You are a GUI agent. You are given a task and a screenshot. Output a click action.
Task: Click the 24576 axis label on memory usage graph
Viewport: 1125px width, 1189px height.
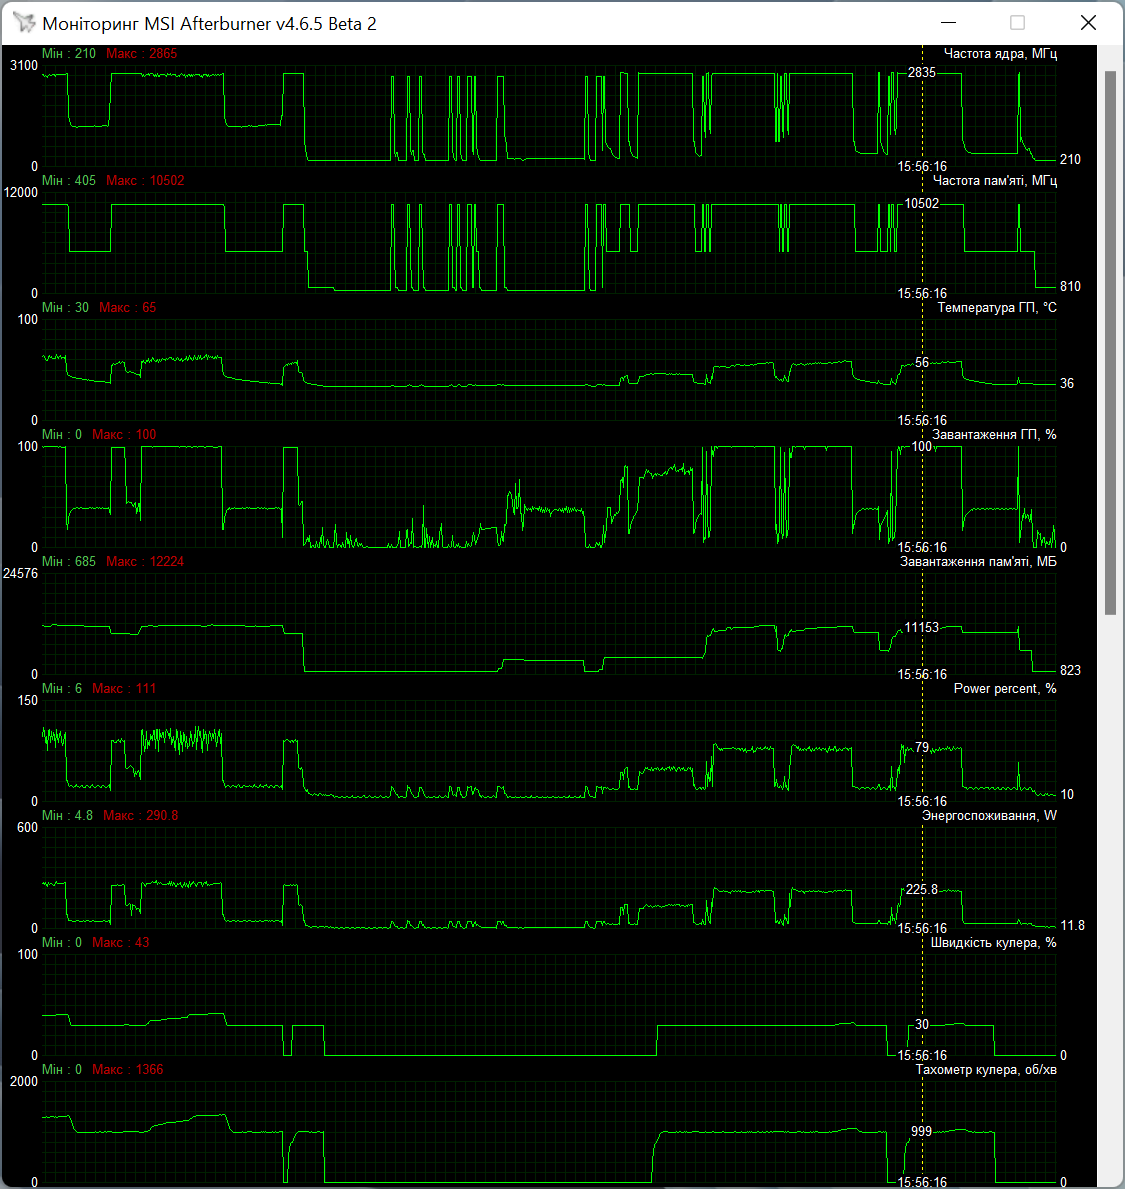point(20,574)
